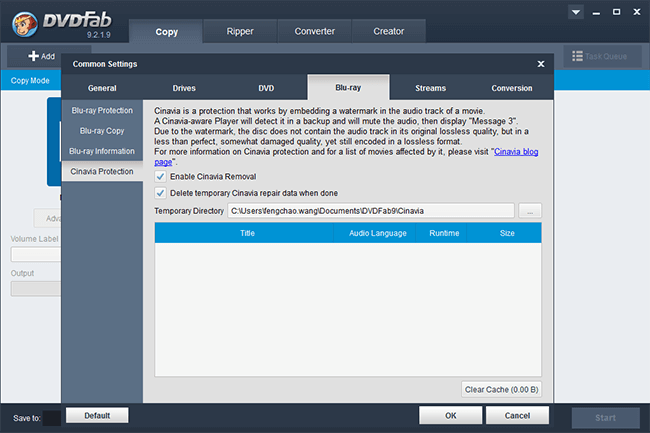Click the Copy Mode bar in main window

tap(30, 80)
